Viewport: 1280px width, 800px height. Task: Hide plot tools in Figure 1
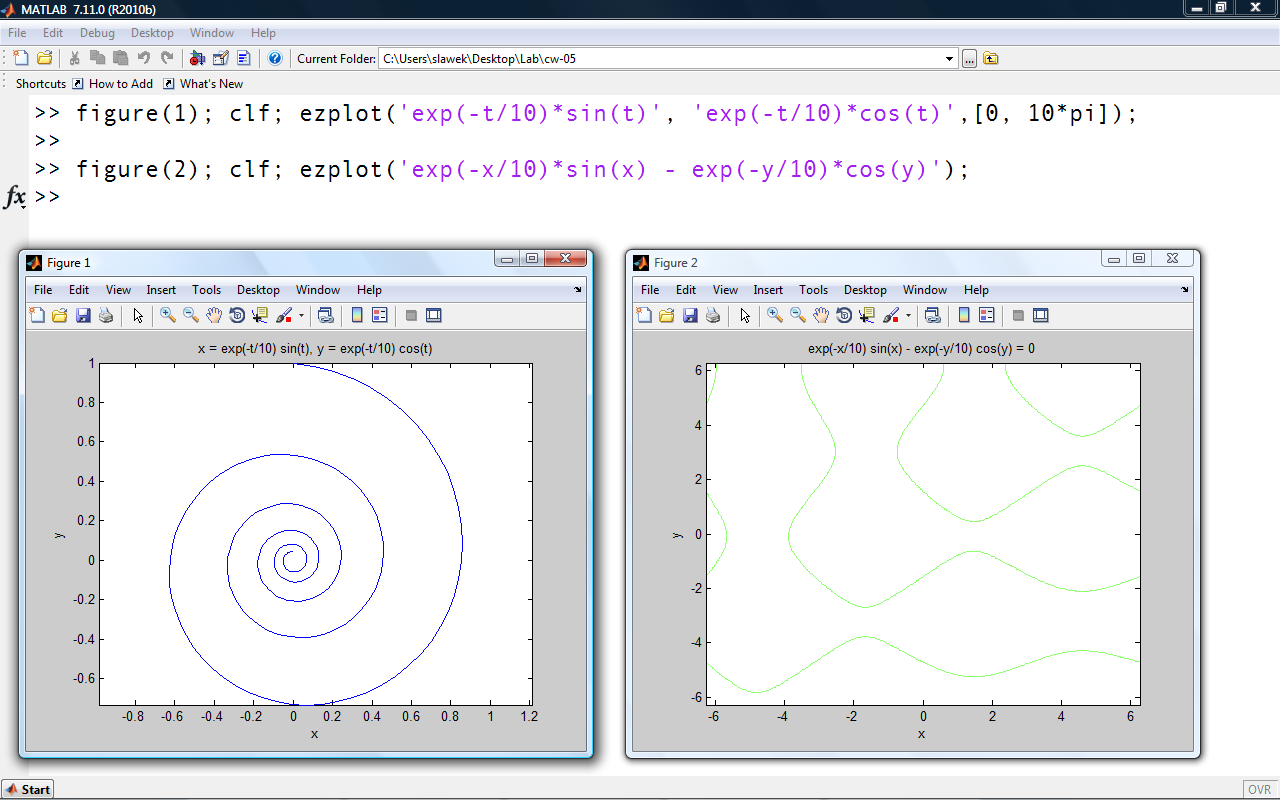tap(411, 316)
